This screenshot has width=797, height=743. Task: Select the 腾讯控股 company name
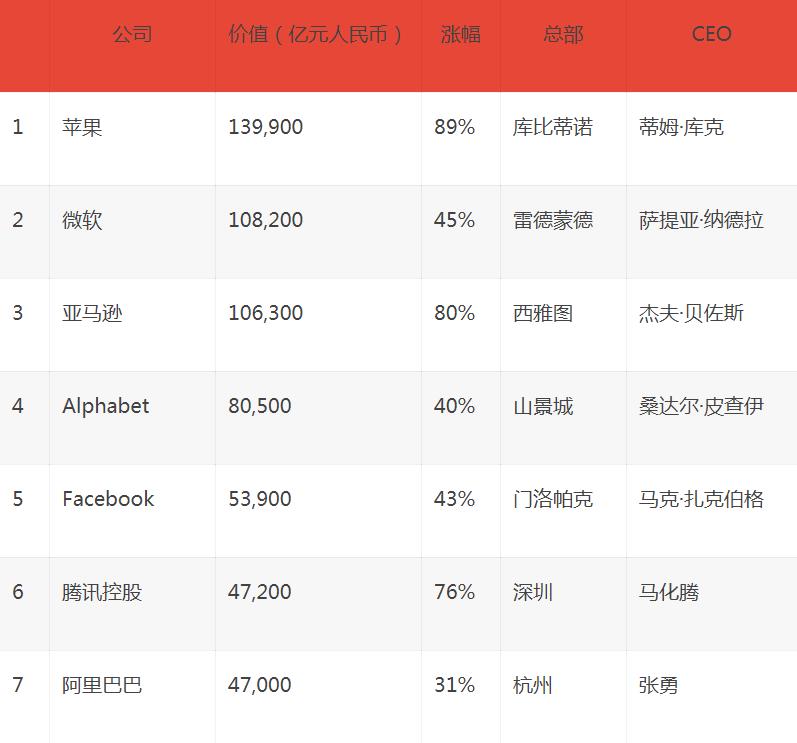tap(102, 592)
